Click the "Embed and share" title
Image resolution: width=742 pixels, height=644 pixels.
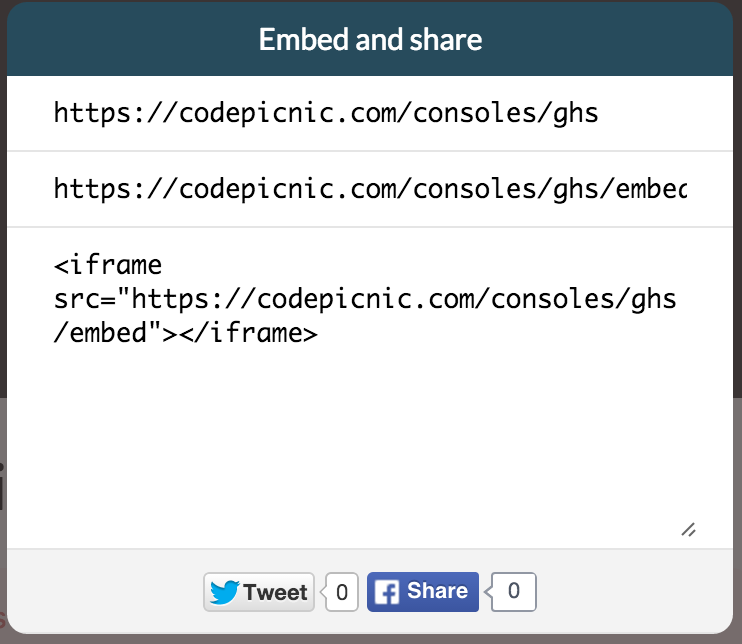(x=370, y=39)
